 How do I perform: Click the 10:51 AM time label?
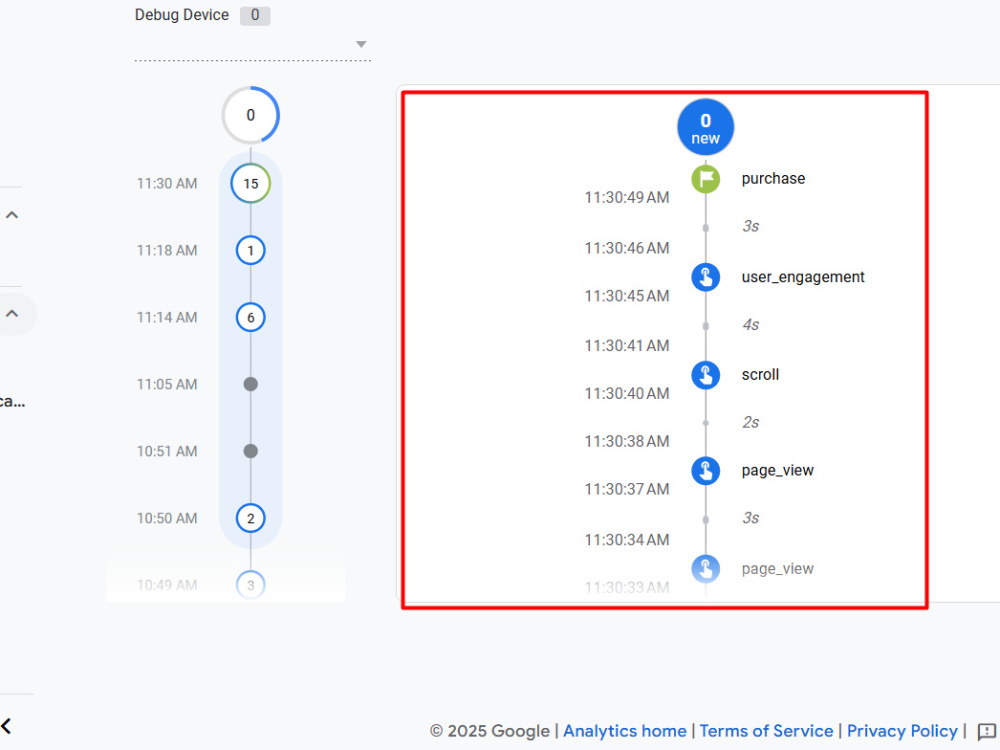(166, 452)
